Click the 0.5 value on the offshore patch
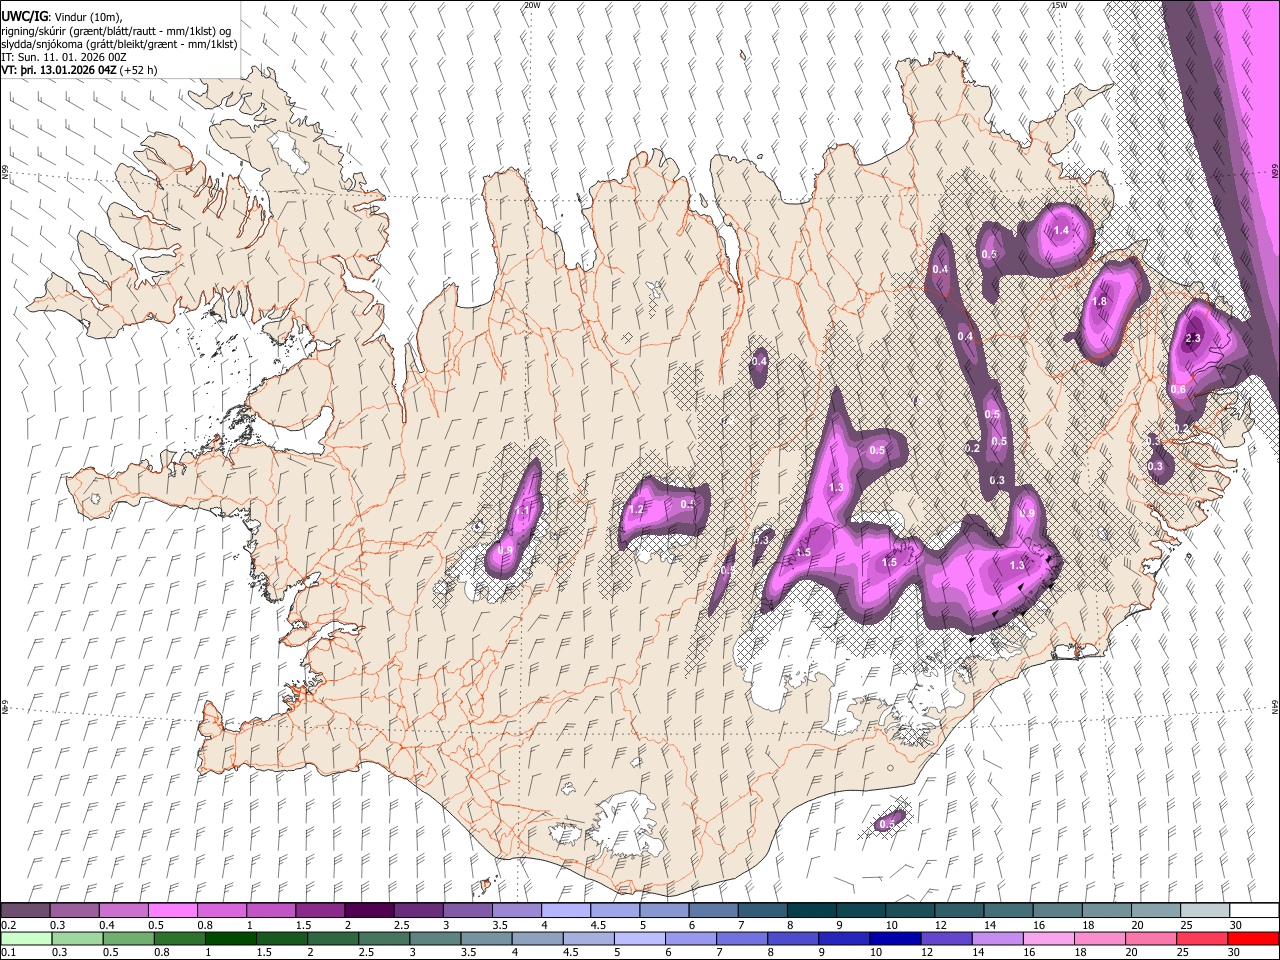This screenshot has width=1280, height=960. click(x=886, y=825)
